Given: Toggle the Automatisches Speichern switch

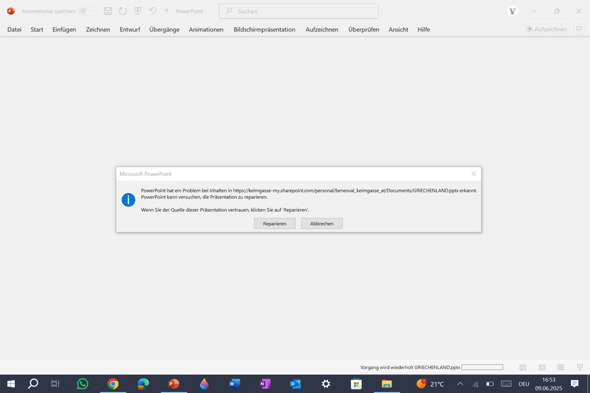Looking at the screenshot, I should coord(88,11).
